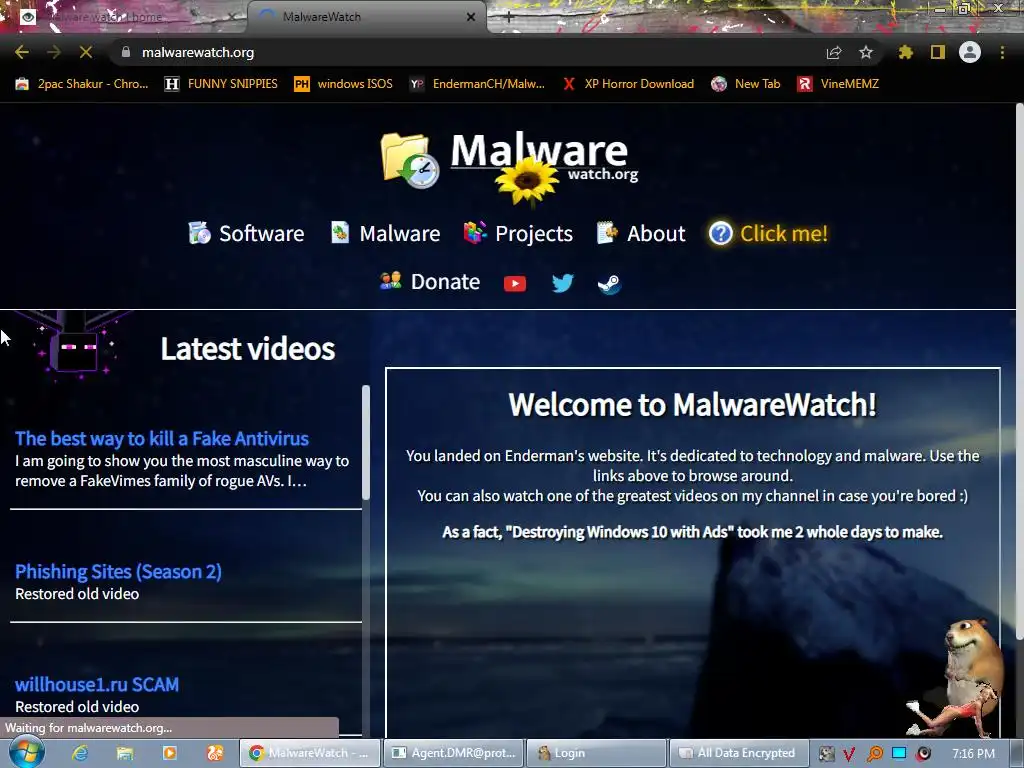
Task: Open the Malware menu item
Action: 385,233
